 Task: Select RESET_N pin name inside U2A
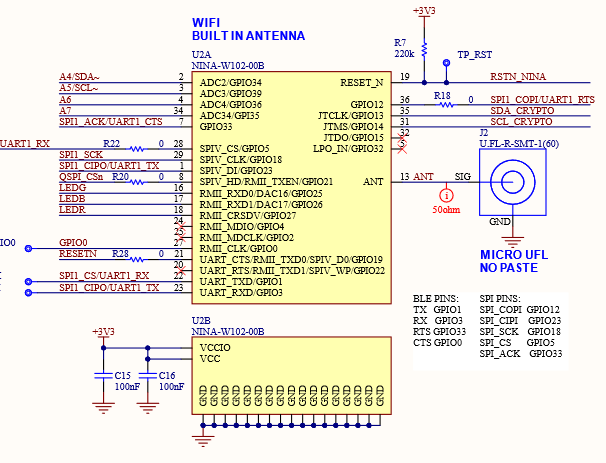pos(362,83)
